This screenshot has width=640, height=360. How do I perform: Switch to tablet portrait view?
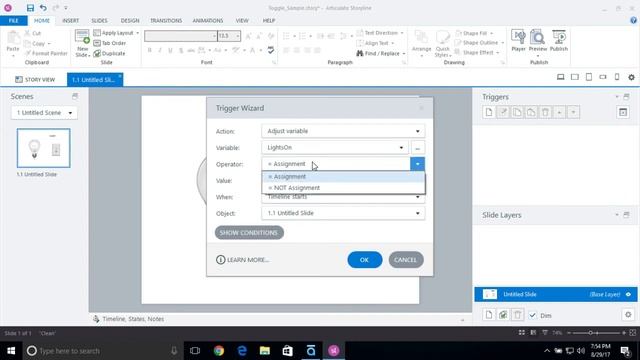[589, 77]
